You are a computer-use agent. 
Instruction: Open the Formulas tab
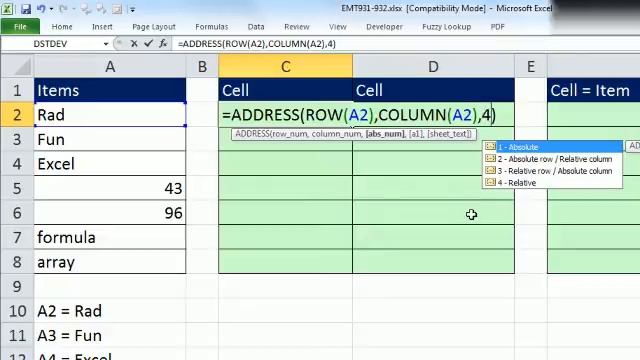[x=211, y=27]
